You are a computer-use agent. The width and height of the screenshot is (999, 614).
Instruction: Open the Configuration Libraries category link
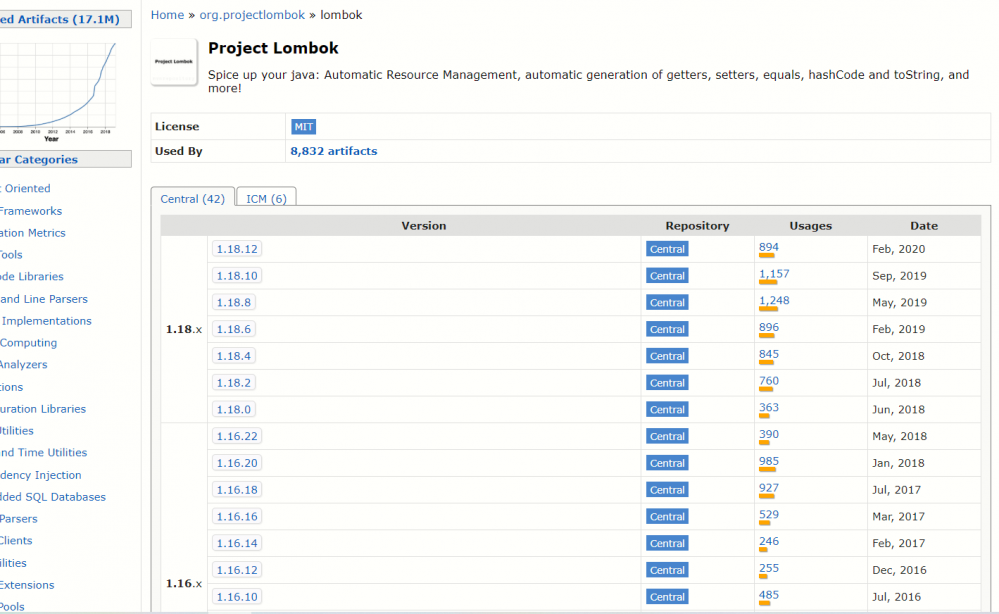tap(43, 409)
